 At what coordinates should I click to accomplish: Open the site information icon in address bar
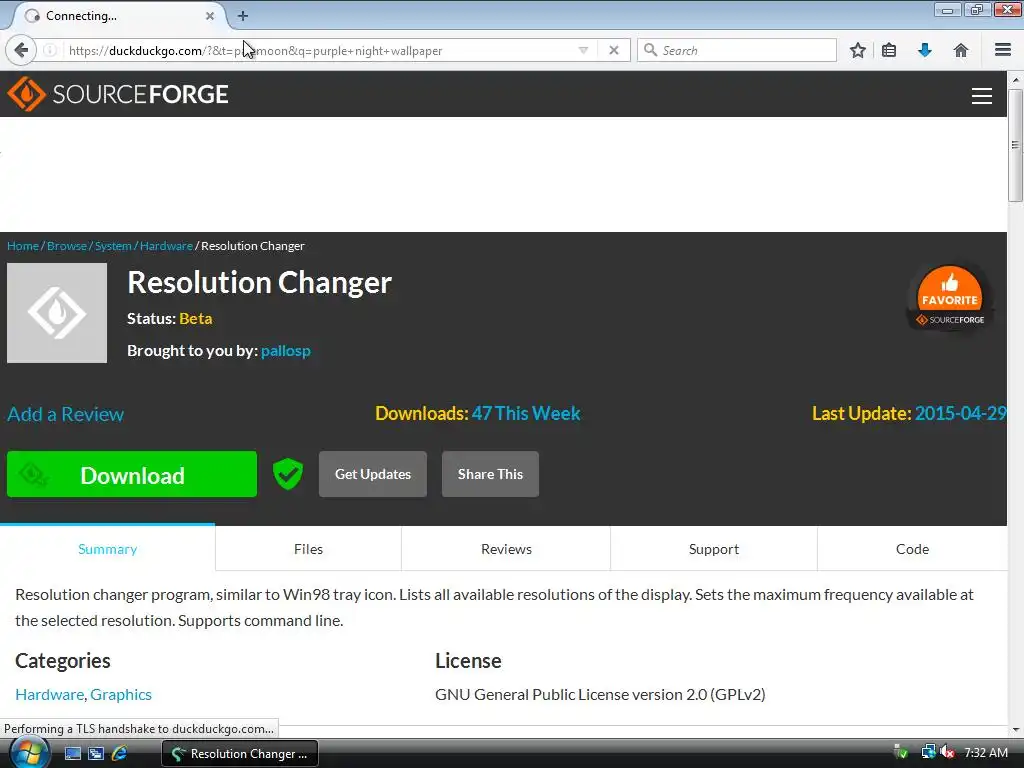(50, 50)
